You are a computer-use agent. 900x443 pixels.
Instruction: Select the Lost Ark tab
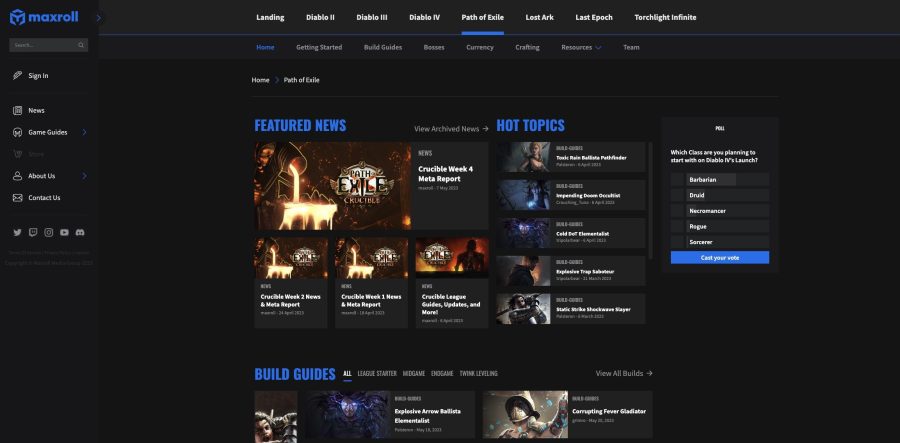coord(540,17)
